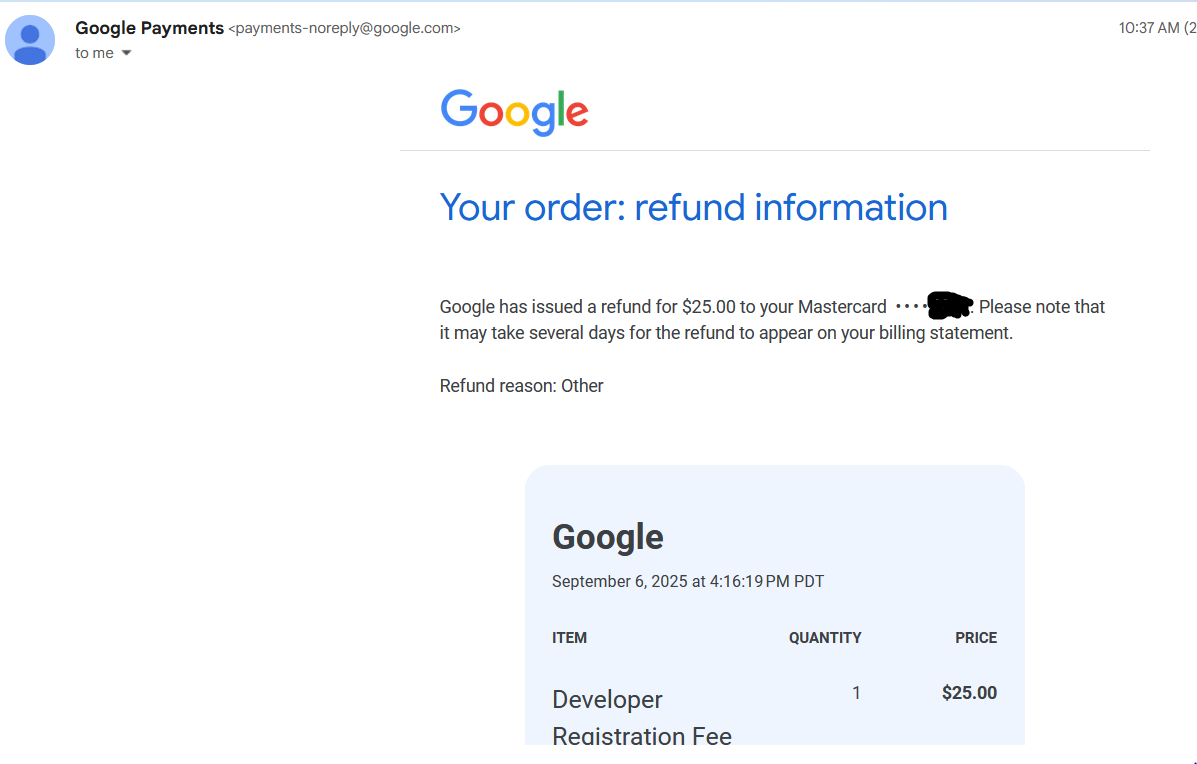Click the "Your order: refund information" heading

693,208
